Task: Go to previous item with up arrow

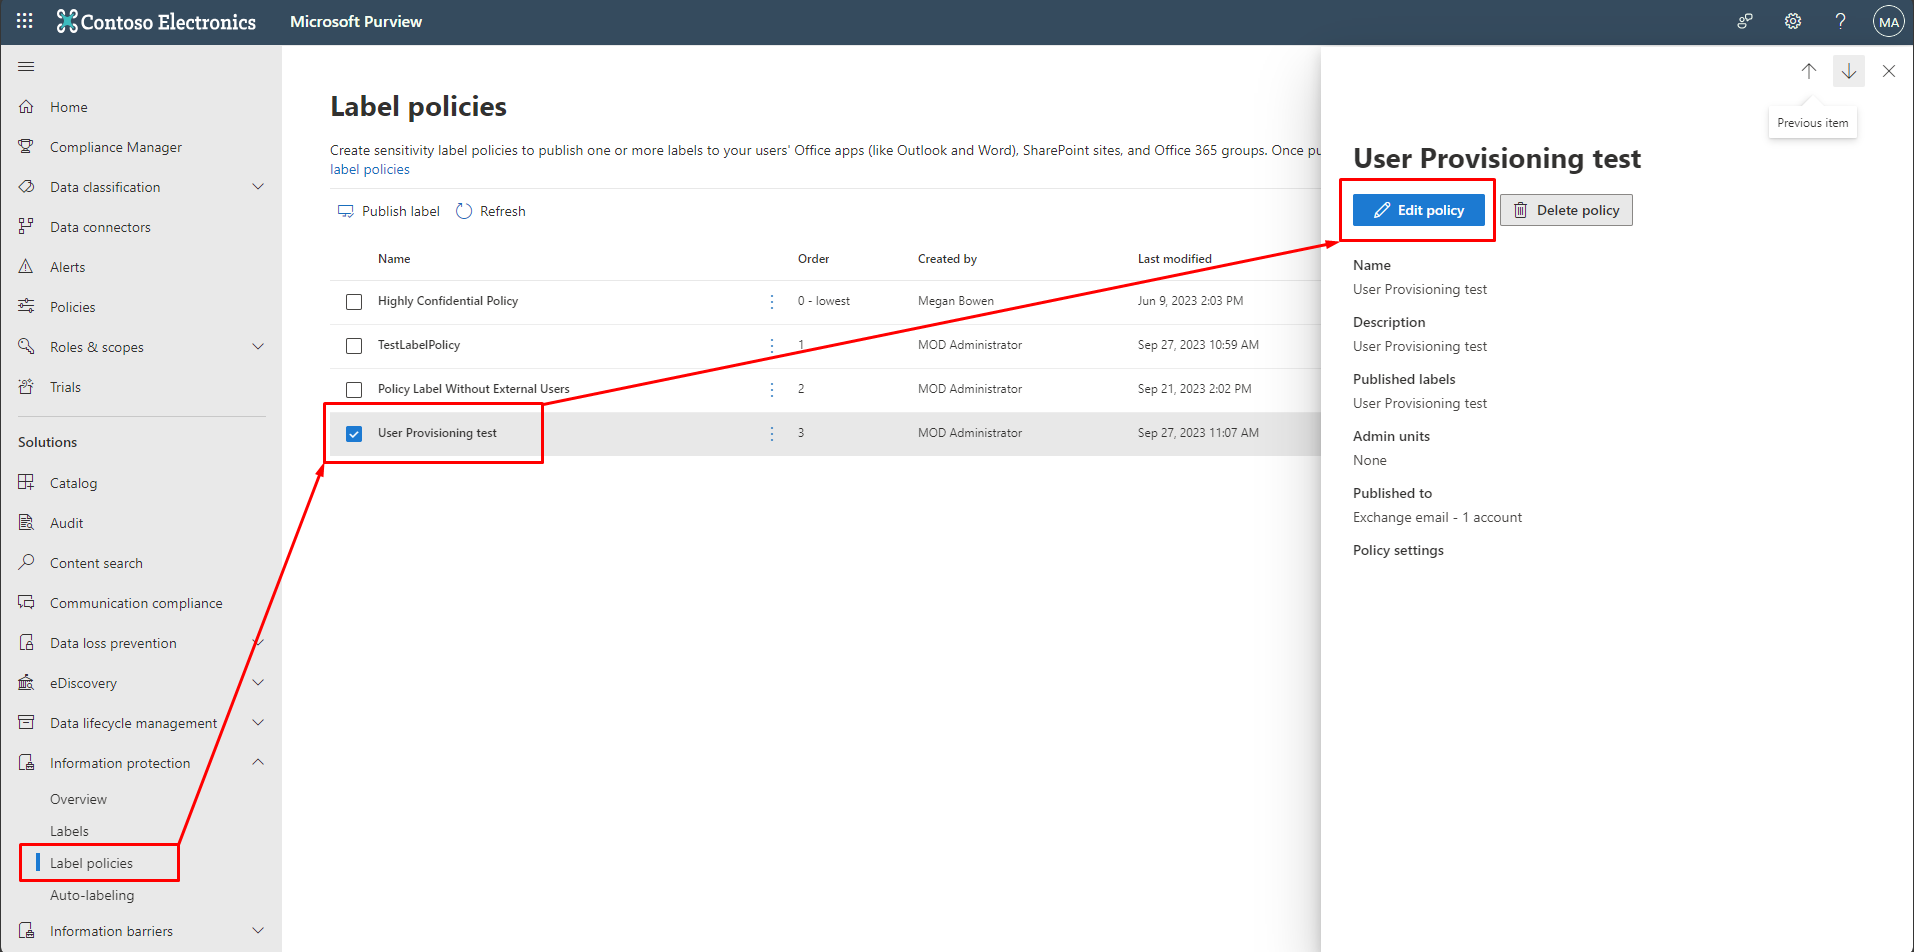Action: [1809, 71]
